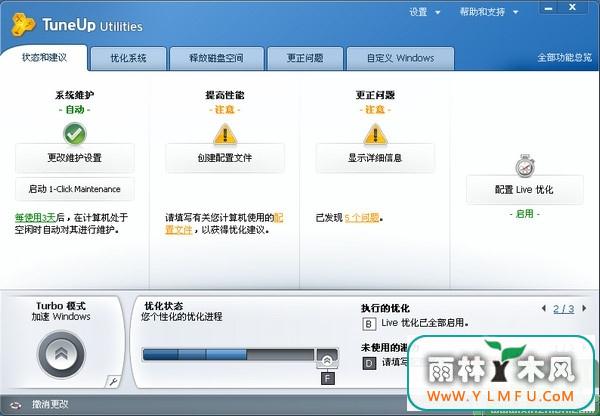Switch to the 自定义 Windows tab
The height and width of the screenshot is (416, 600).
pyautogui.click(x=400, y=59)
